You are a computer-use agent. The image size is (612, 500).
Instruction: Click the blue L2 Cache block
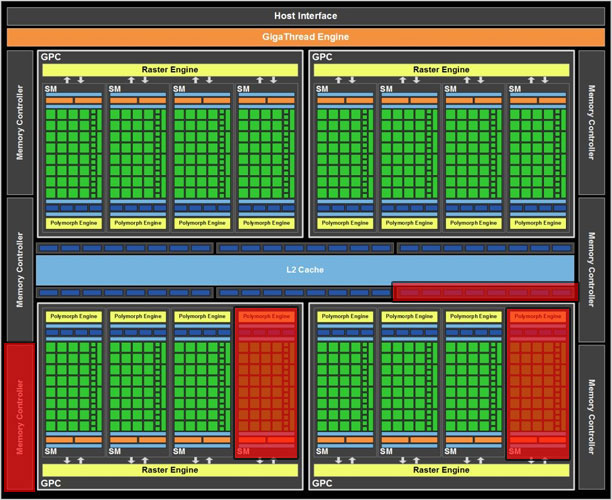tap(305, 269)
